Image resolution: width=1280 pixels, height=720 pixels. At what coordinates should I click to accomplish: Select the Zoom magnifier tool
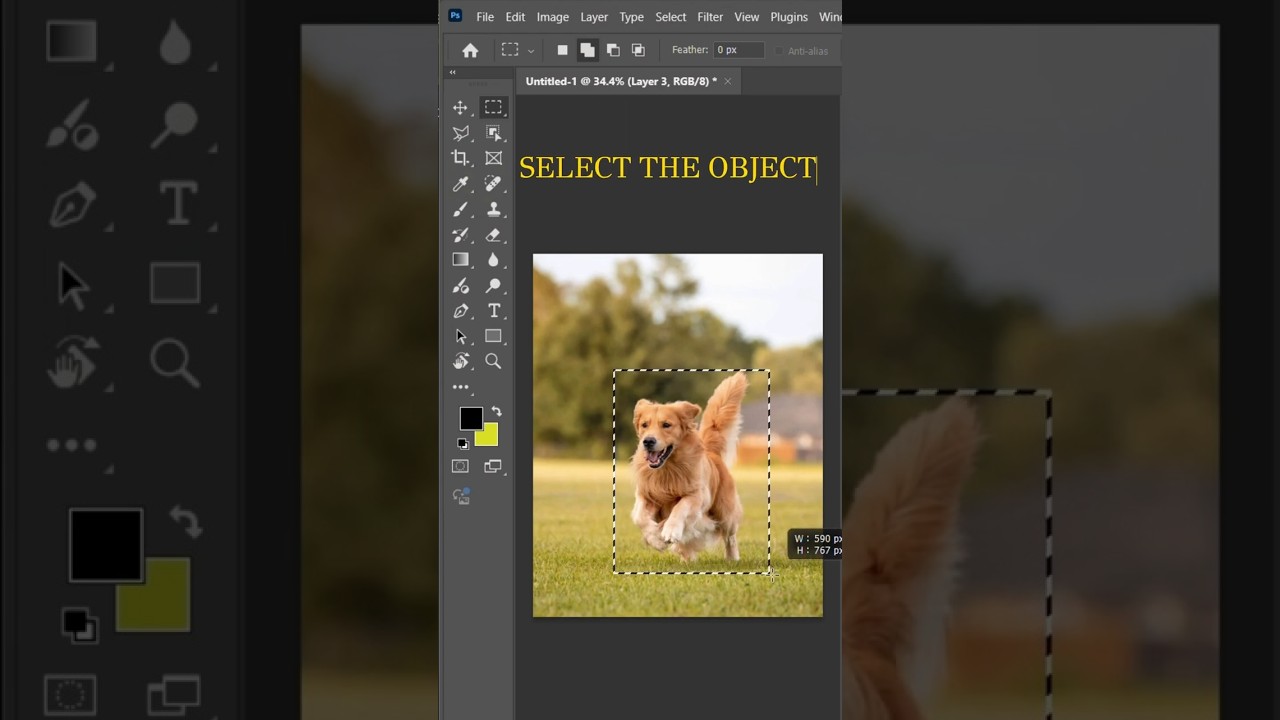point(493,361)
